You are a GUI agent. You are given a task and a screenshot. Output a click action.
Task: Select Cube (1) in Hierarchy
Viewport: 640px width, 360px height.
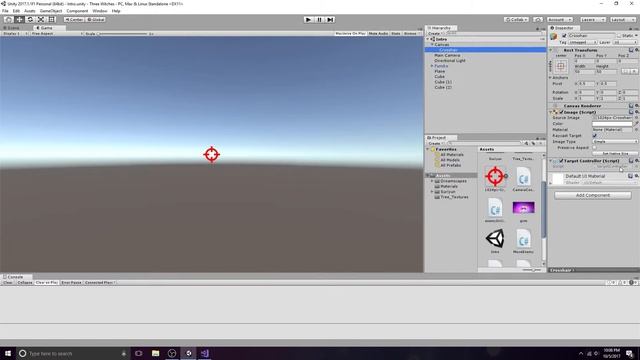tap(443, 82)
